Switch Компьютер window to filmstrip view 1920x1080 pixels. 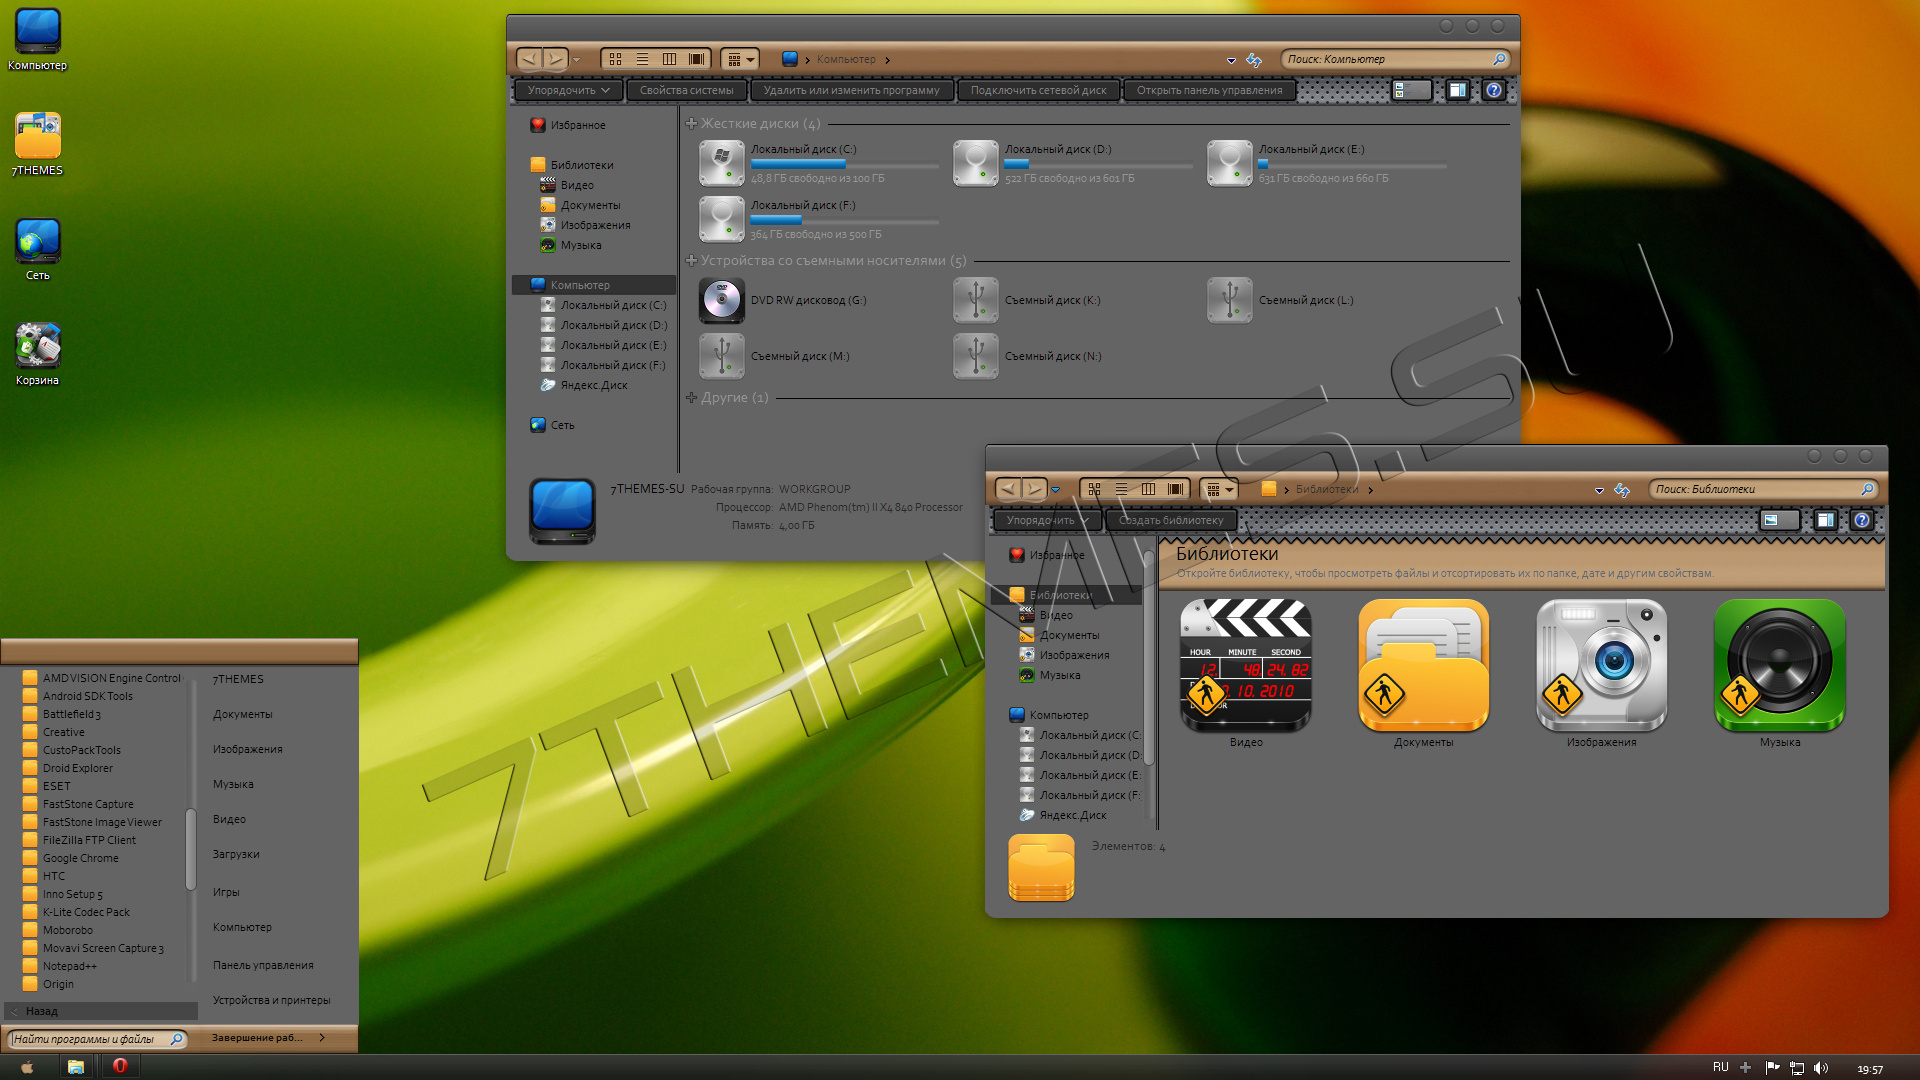coord(697,59)
